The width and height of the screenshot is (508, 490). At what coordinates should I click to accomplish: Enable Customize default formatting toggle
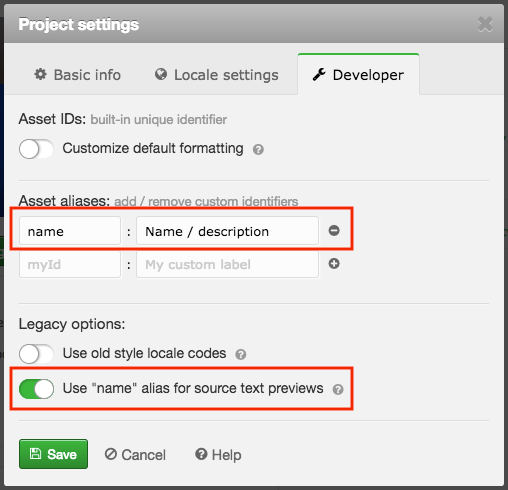pos(36,149)
